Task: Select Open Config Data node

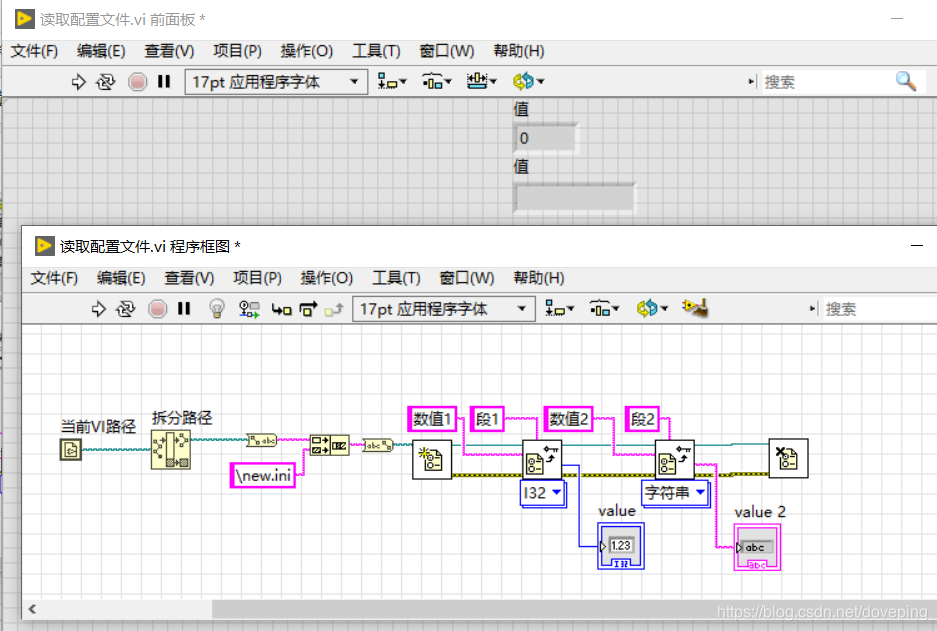Action: click(x=432, y=460)
